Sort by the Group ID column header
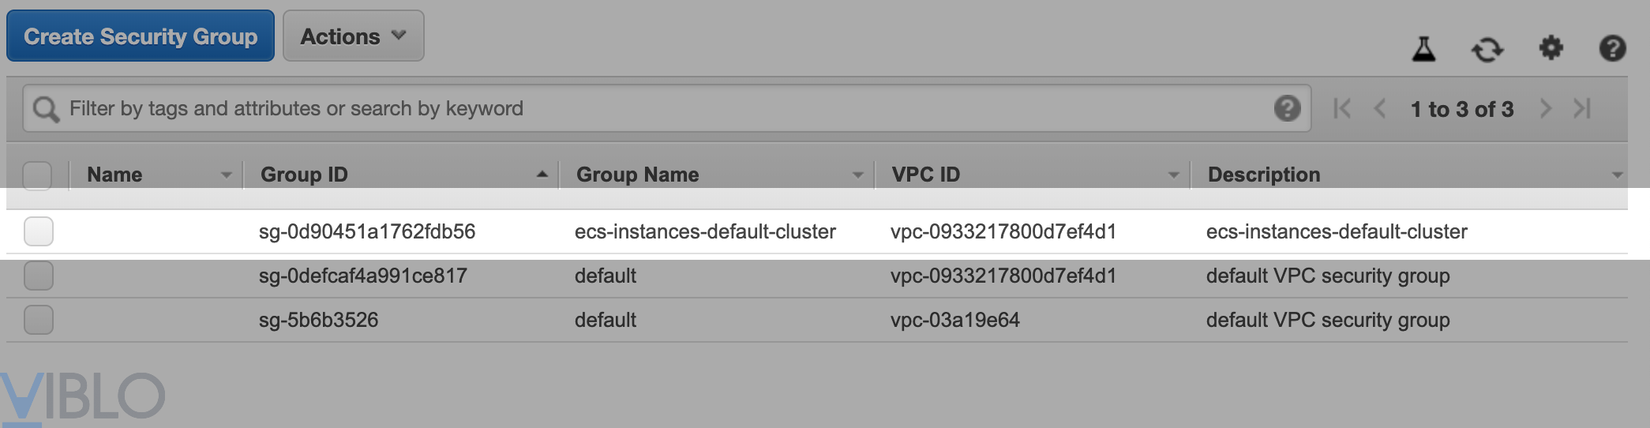The width and height of the screenshot is (1650, 428). click(304, 175)
